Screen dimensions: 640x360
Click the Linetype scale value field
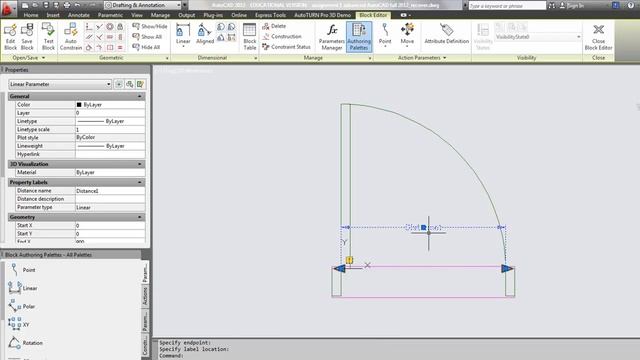110,129
